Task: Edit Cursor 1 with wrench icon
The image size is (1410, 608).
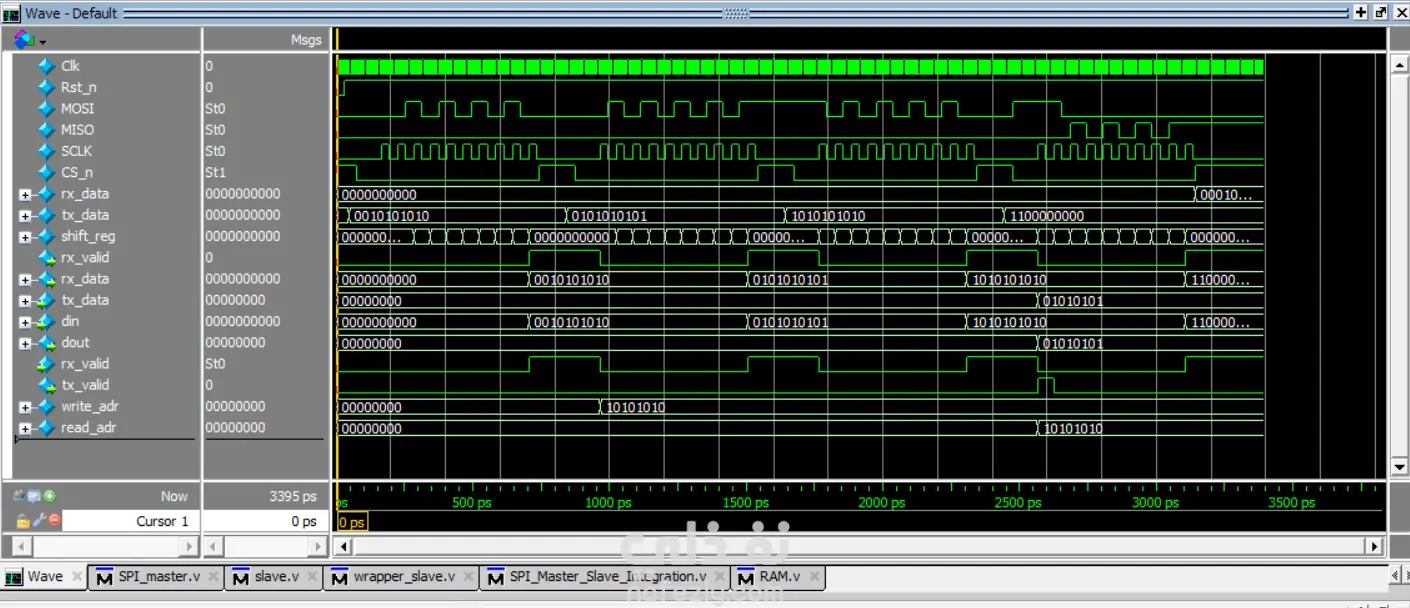Action: click(38, 521)
